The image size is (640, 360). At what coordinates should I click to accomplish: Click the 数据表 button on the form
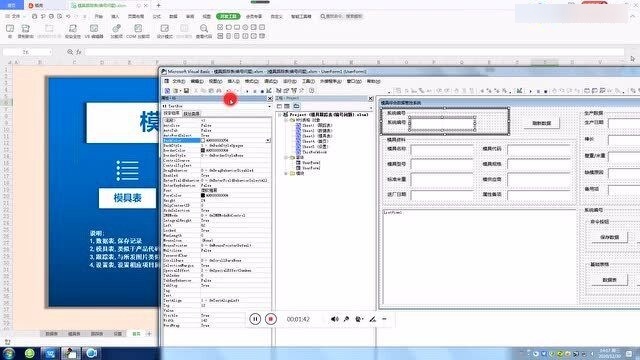tap(609, 280)
